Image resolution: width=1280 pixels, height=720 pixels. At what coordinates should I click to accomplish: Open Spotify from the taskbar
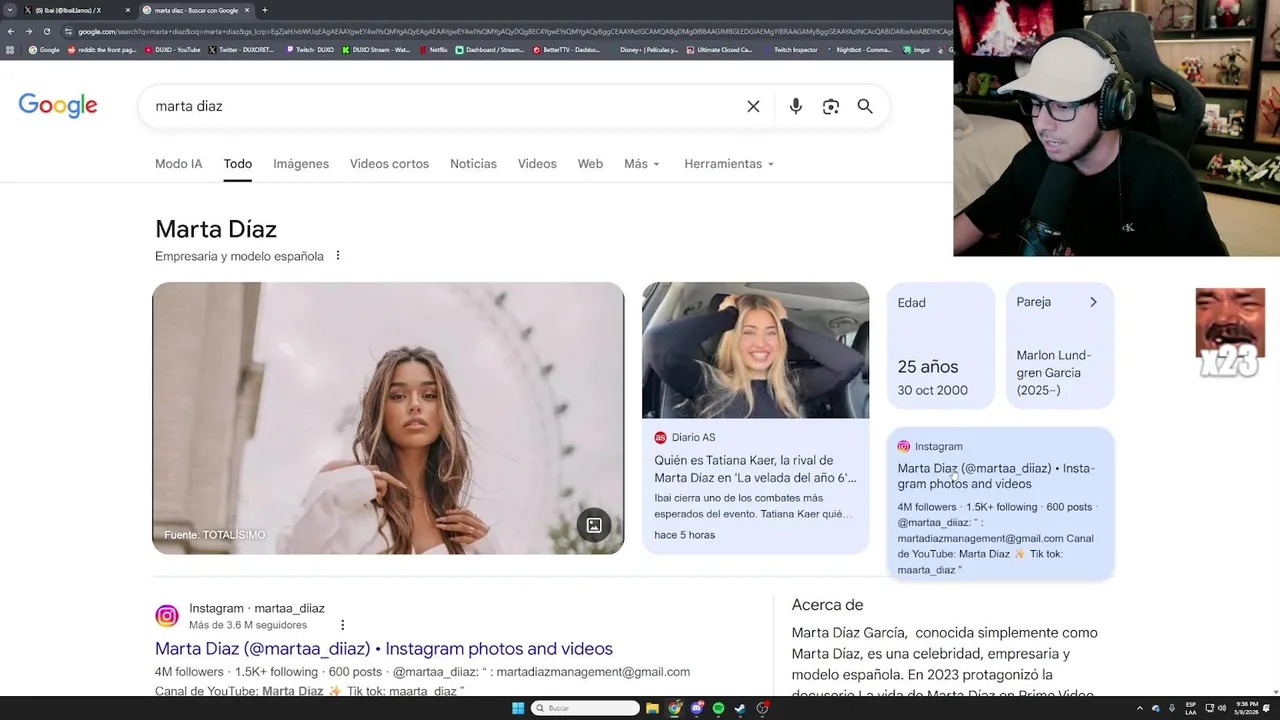point(718,708)
